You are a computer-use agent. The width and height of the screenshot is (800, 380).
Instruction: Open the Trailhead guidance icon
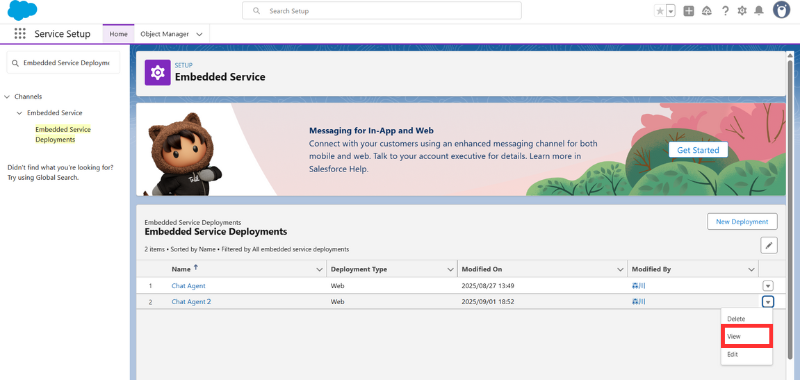(x=707, y=11)
